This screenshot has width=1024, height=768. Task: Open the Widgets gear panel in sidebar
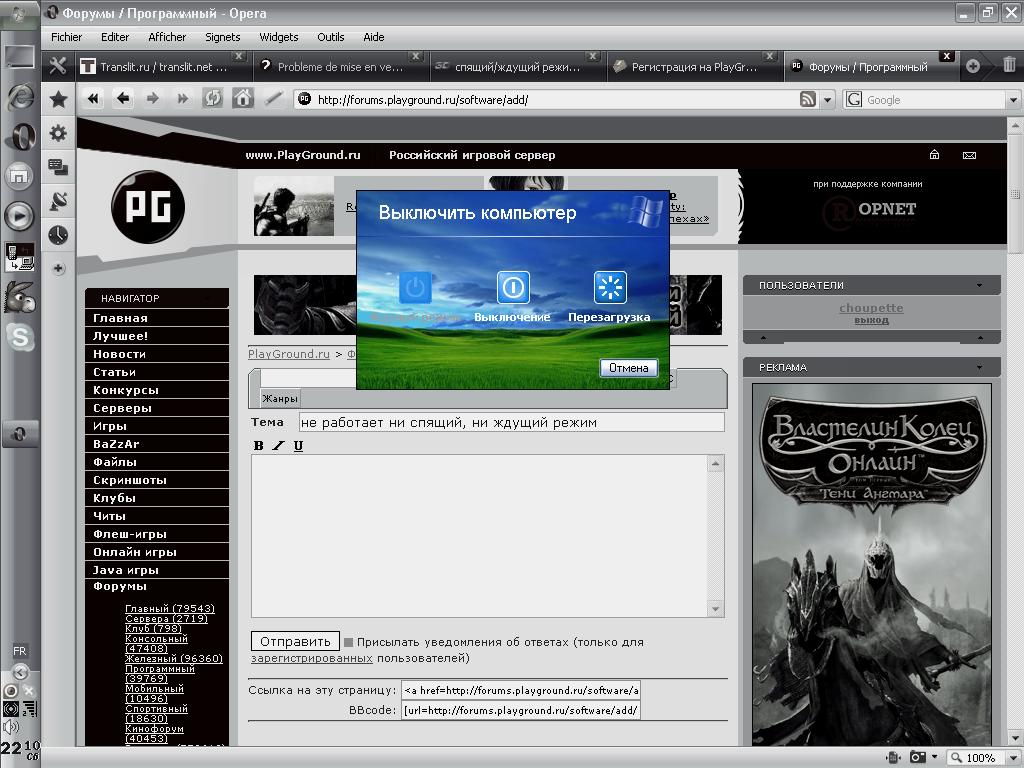58,133
